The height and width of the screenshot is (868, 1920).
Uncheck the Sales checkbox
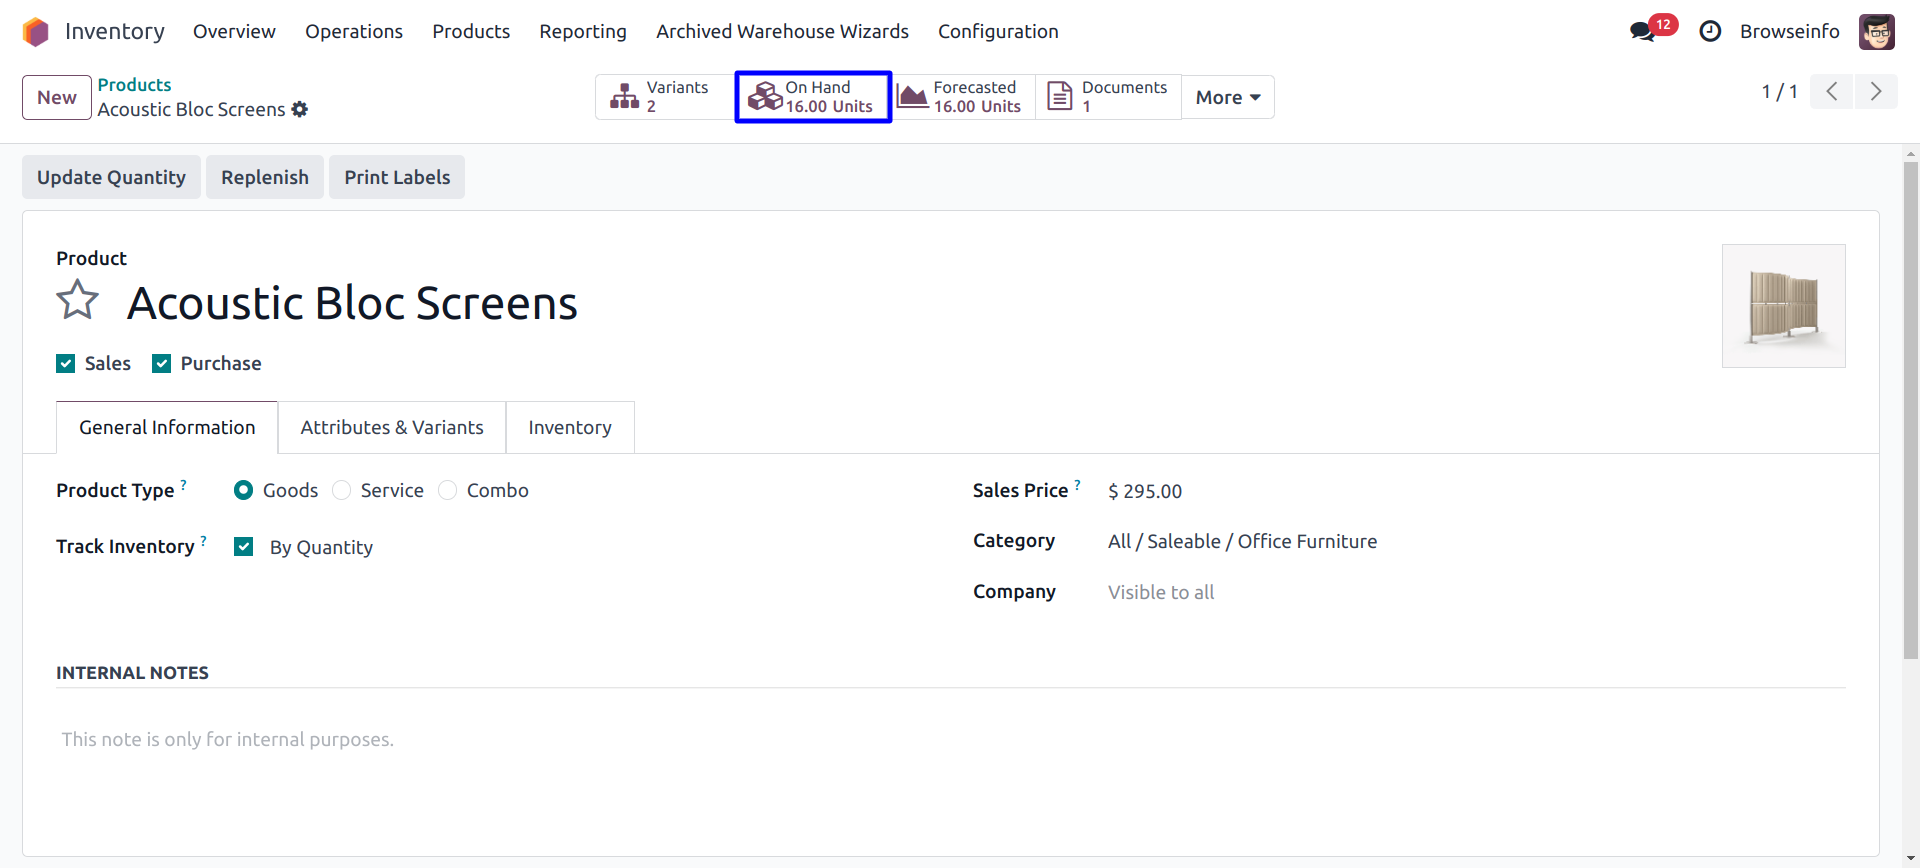click(66, 364)
